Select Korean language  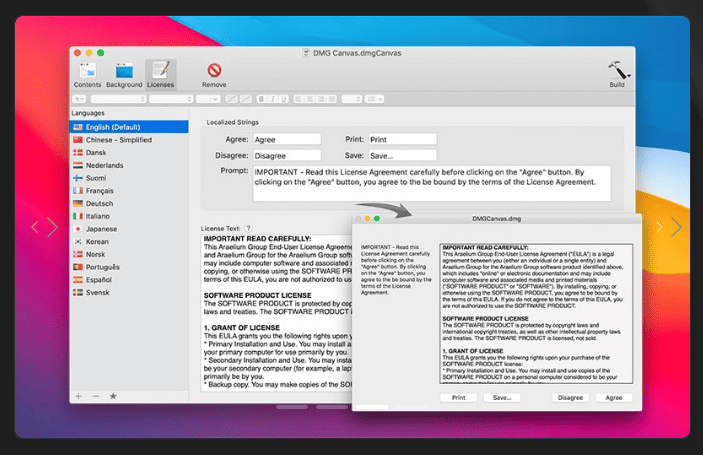click(x=129, y=242)
